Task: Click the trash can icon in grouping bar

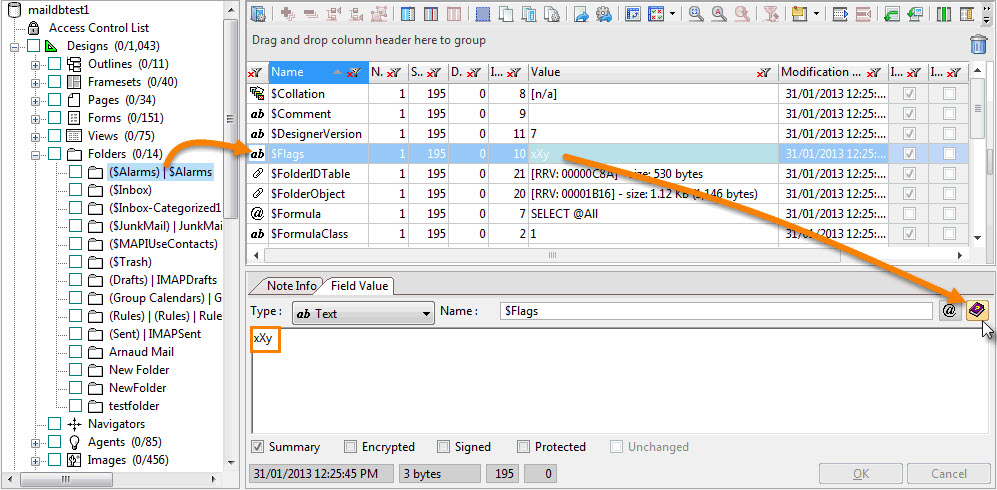Action: tap(978, 43)
